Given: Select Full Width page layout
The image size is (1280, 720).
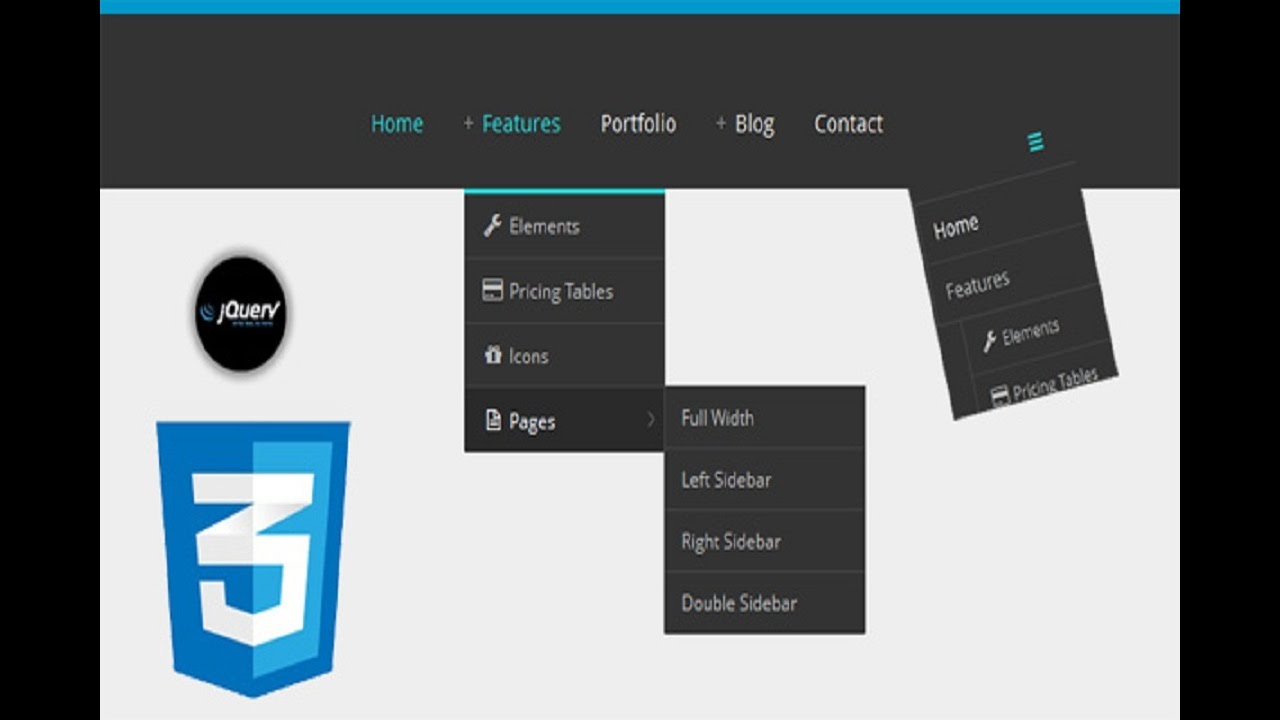Looking at the screenshot, I should 765,418.
